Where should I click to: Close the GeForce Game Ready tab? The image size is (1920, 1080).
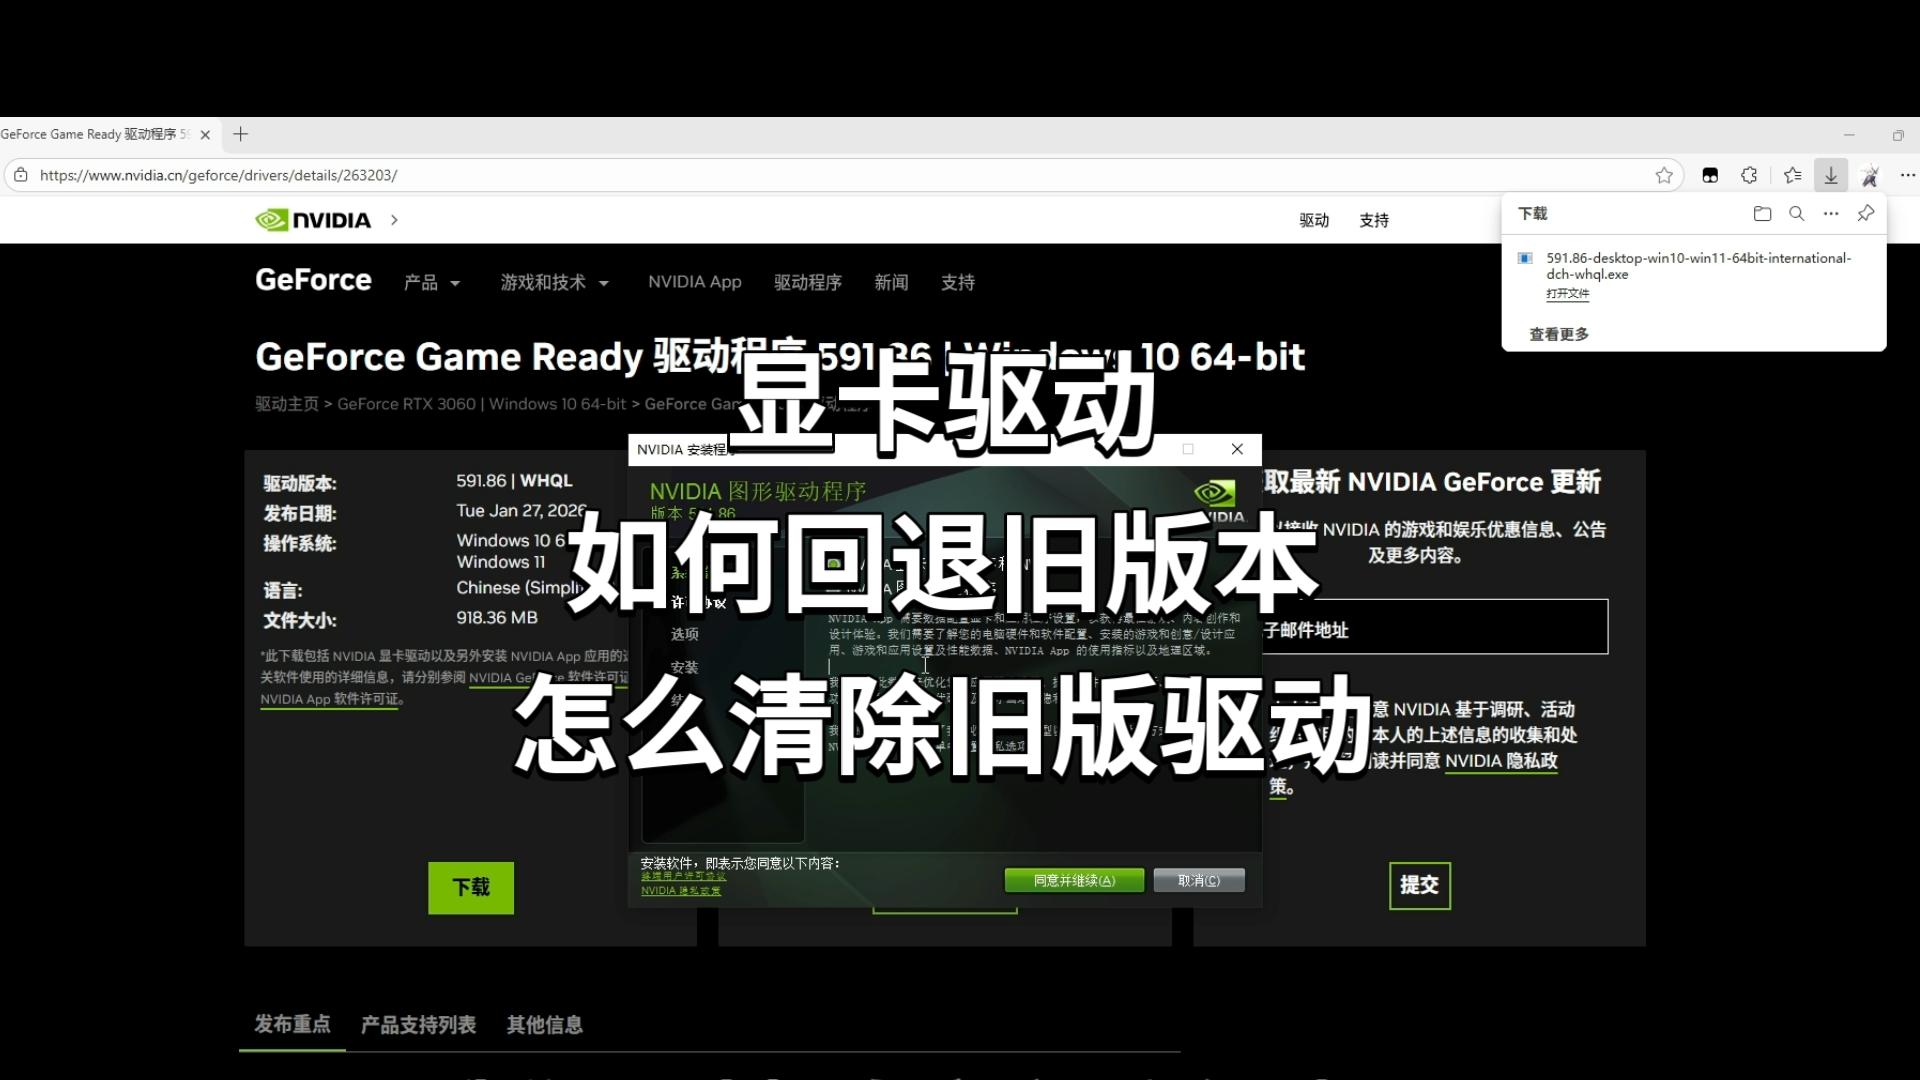205,134
